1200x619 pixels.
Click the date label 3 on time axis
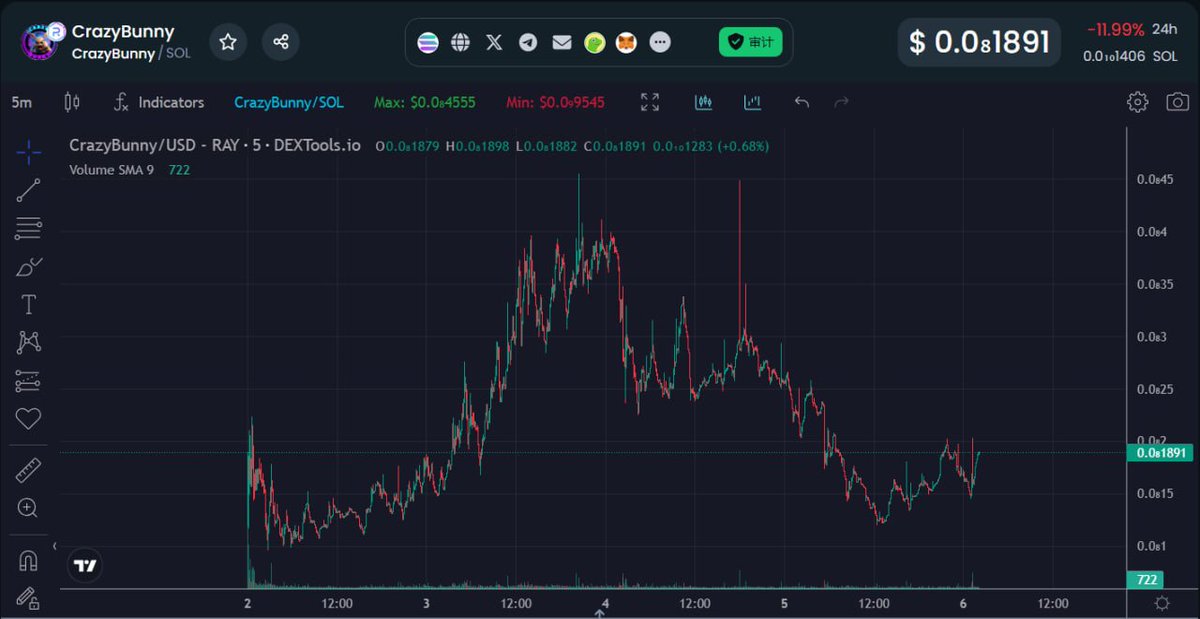(426, 604)
